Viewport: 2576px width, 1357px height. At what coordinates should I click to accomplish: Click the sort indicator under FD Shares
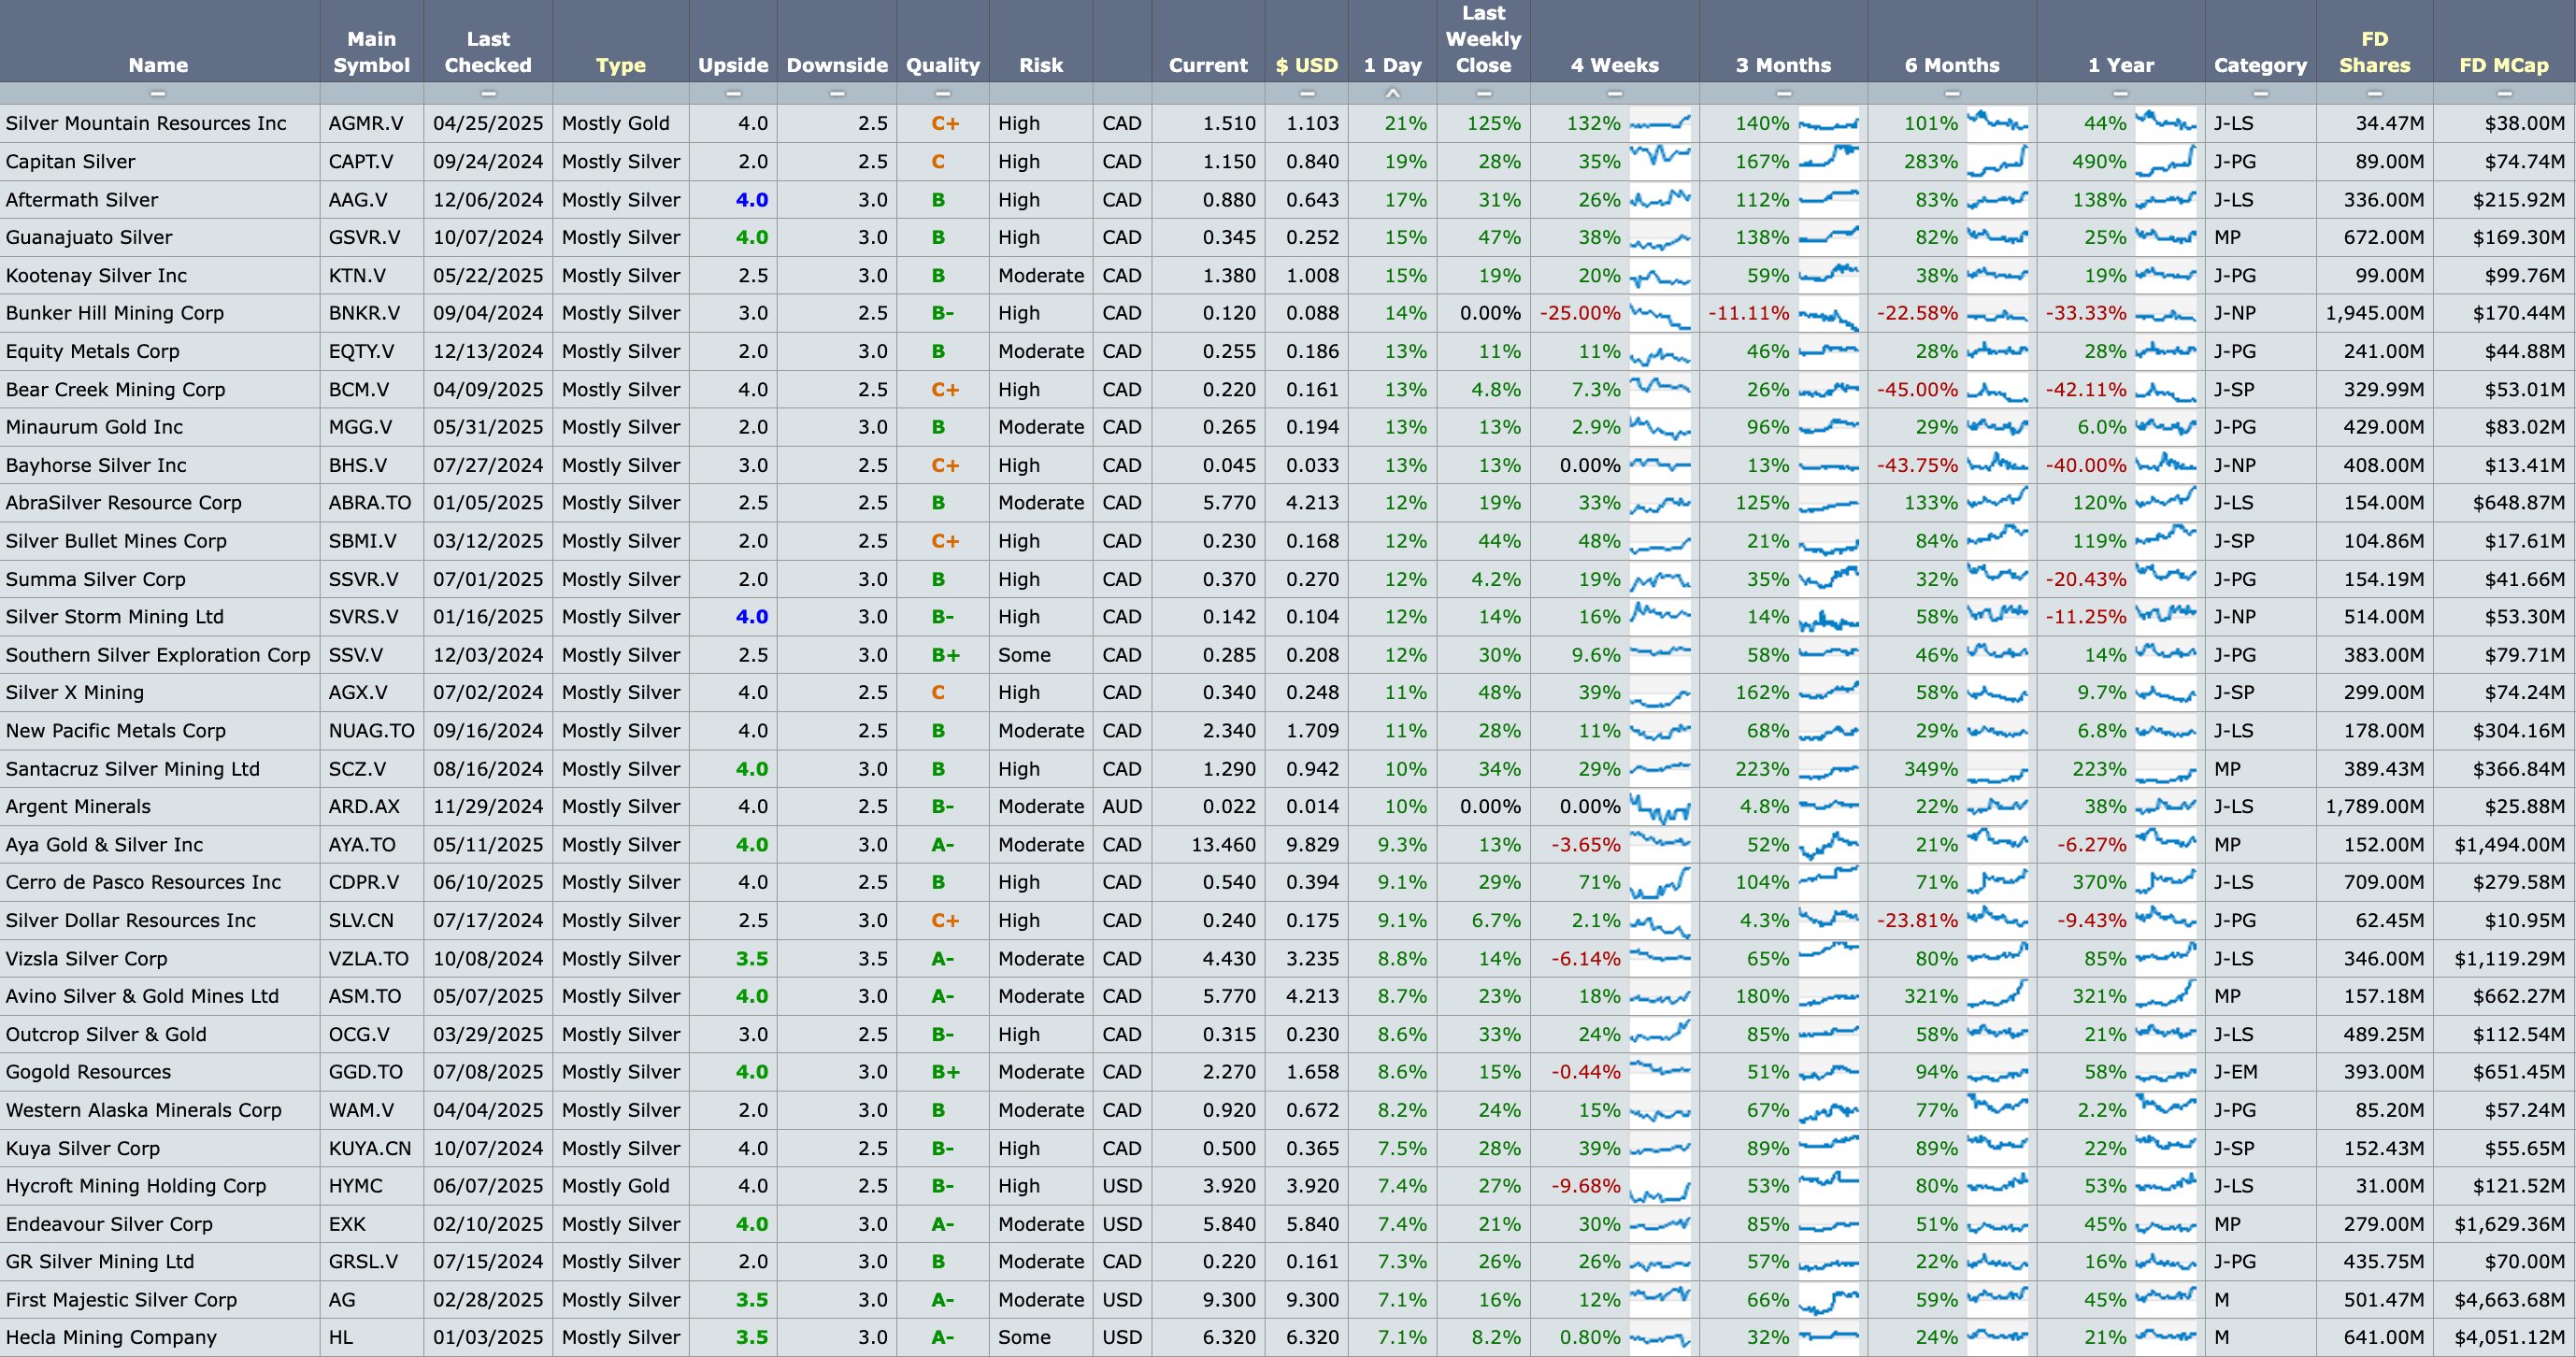[2375, 93]
